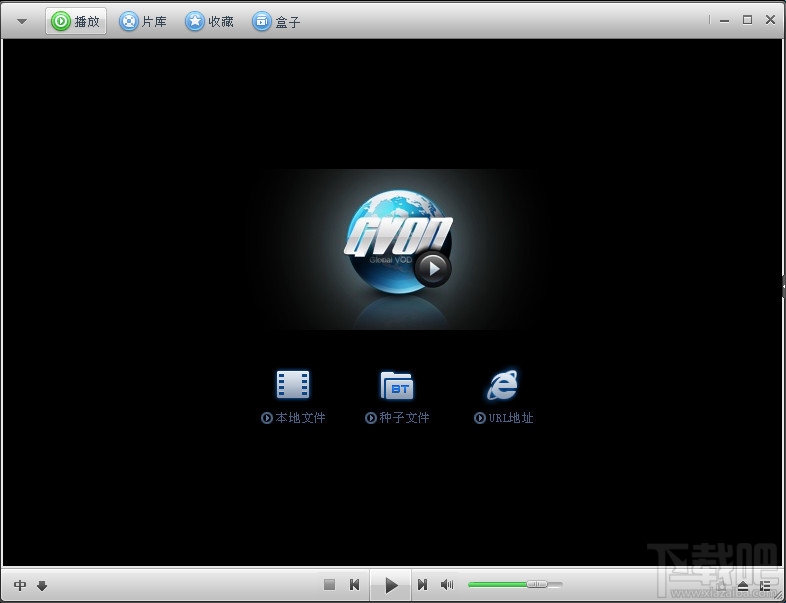
Task: Open the URL地址 link
Action: [x=503, y=418]
